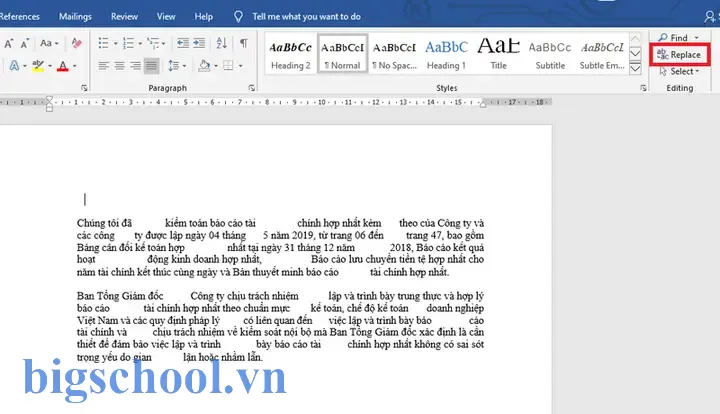This screenshot has height=414, width=720.
Task: Switch to Review tab
Action: (x=124, y=17)
